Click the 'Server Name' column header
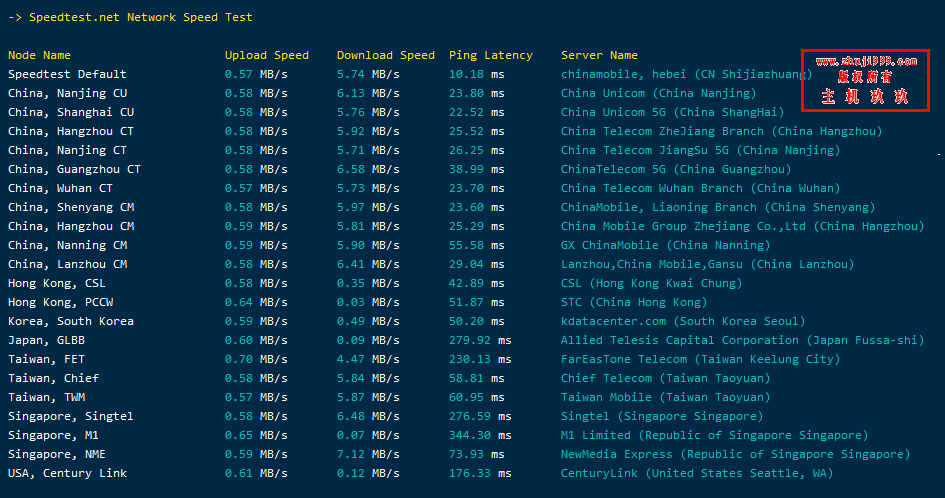 (599, 55)
